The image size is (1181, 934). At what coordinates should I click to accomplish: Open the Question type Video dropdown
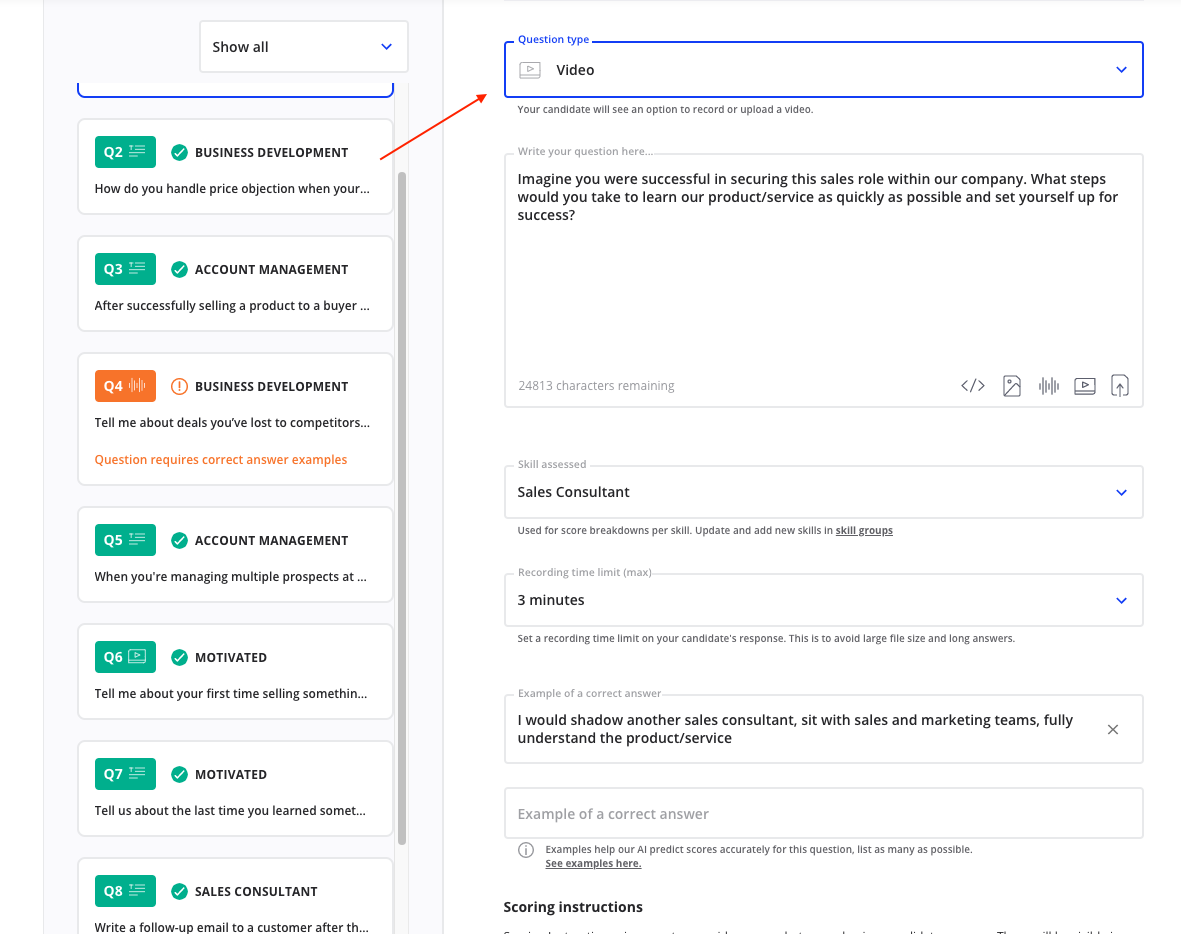point(823,70)
